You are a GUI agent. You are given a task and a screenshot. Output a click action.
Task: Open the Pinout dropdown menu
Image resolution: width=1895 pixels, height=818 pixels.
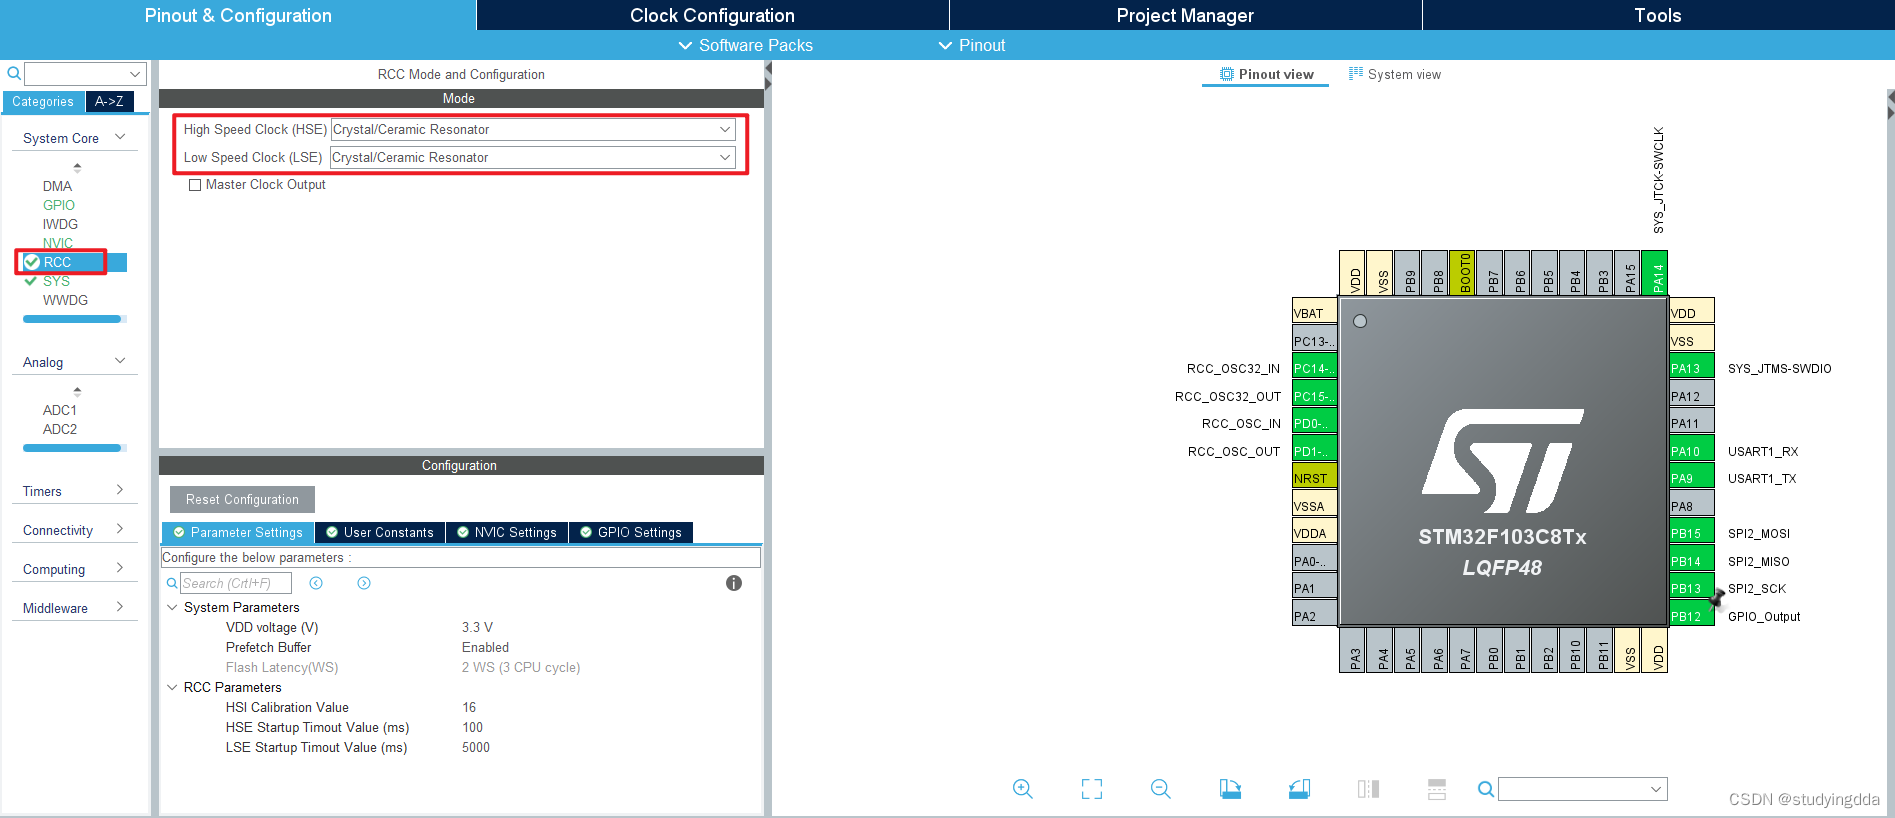click(x=971, y=45)
